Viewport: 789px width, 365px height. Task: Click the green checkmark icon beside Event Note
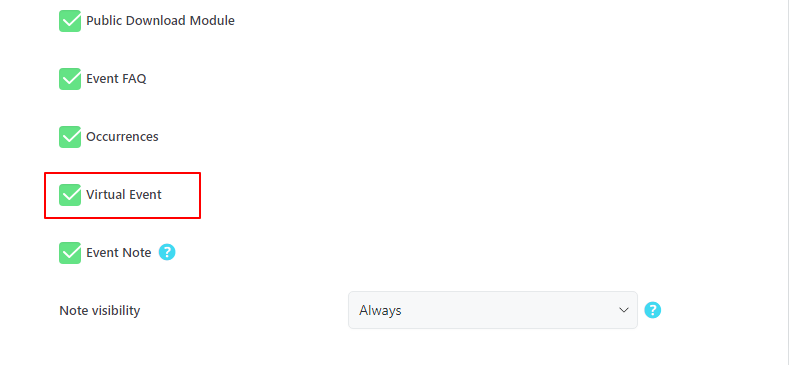(x=70, y=253)
